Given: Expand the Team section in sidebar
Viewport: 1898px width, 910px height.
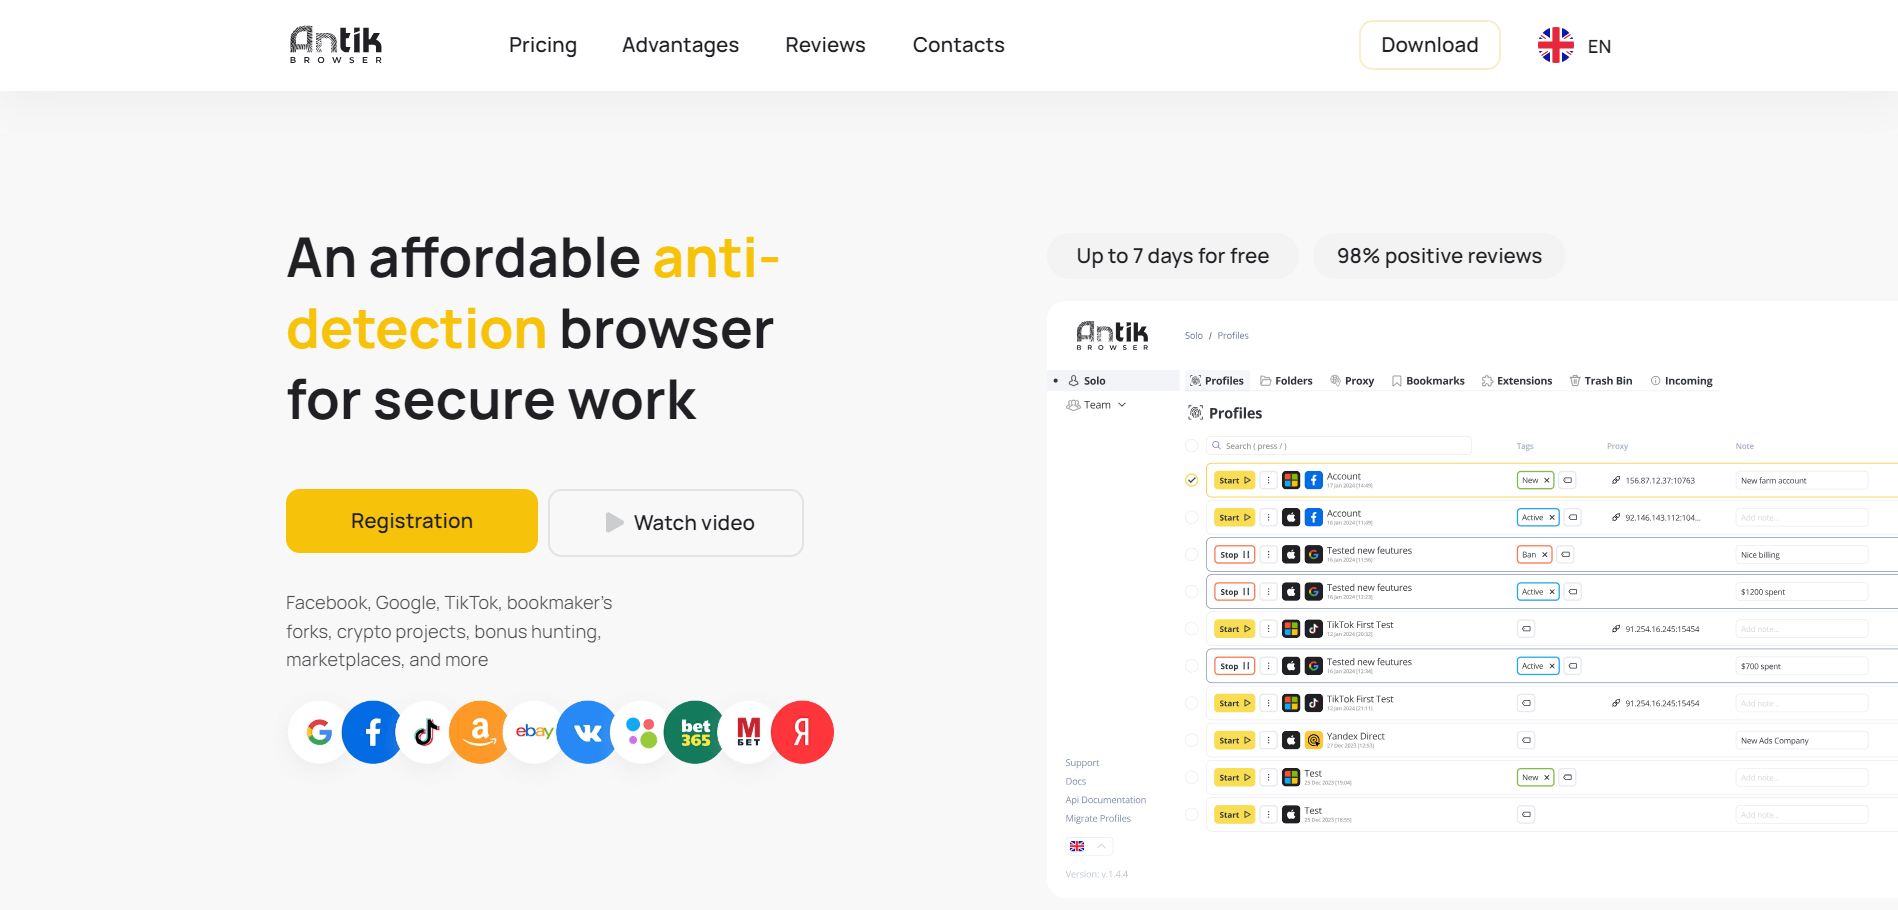Looking at the screenshot, I should point(1098,405).
